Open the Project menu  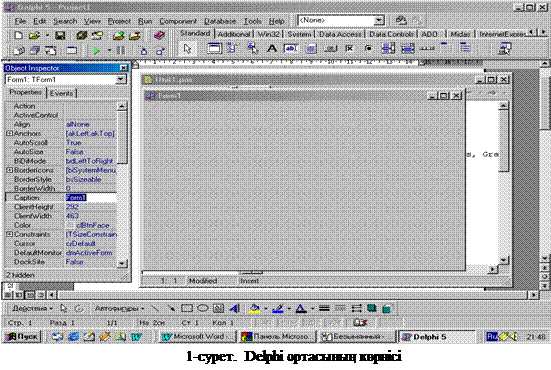pyautogui.click(x=119, y=21)
